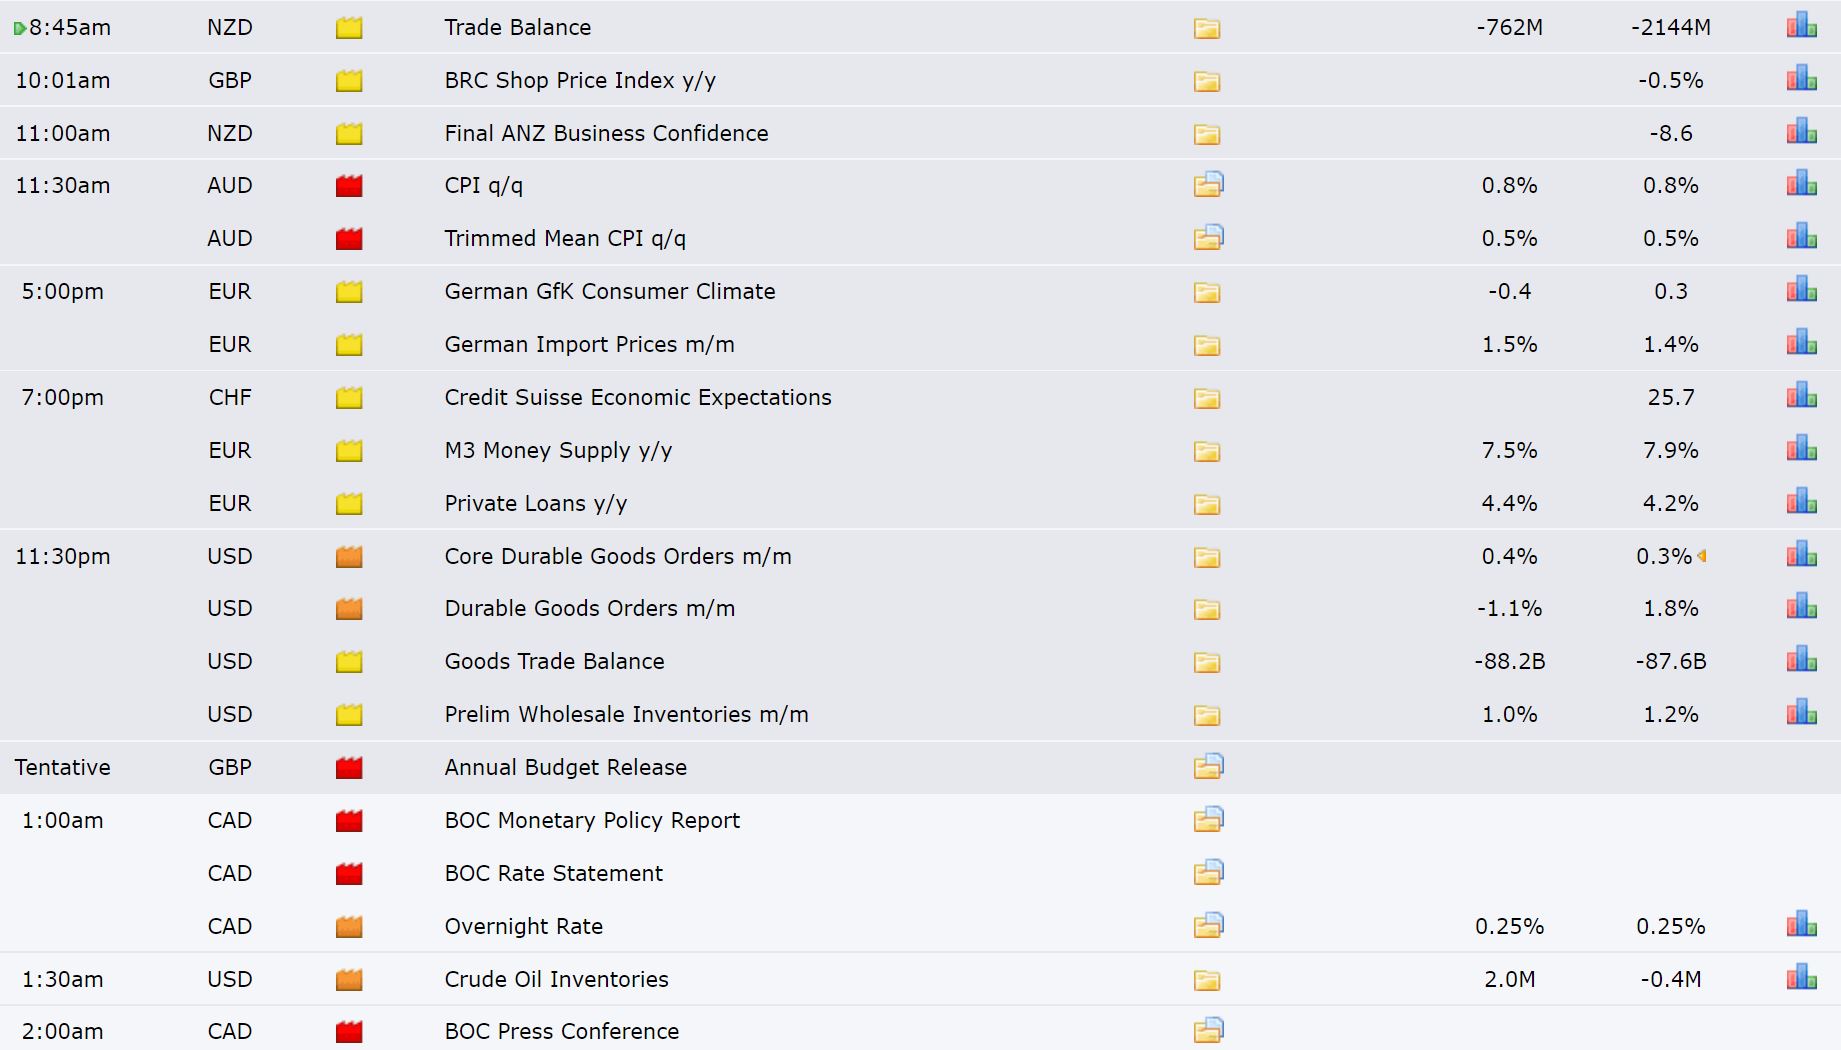The width and height of the screenshot is (1841, 1050).
Task: Click red impact icon for BOC Press Conference
Action: point(349,1032)
